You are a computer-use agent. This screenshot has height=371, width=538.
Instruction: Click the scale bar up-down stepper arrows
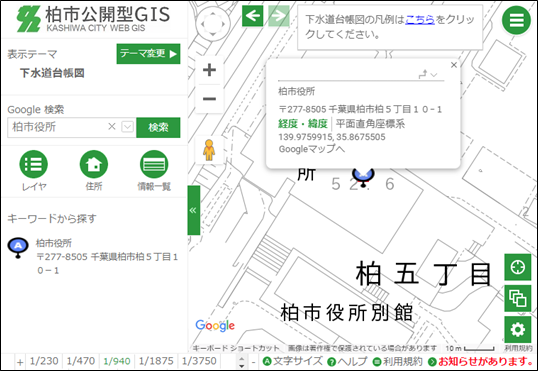pos(242,361)
